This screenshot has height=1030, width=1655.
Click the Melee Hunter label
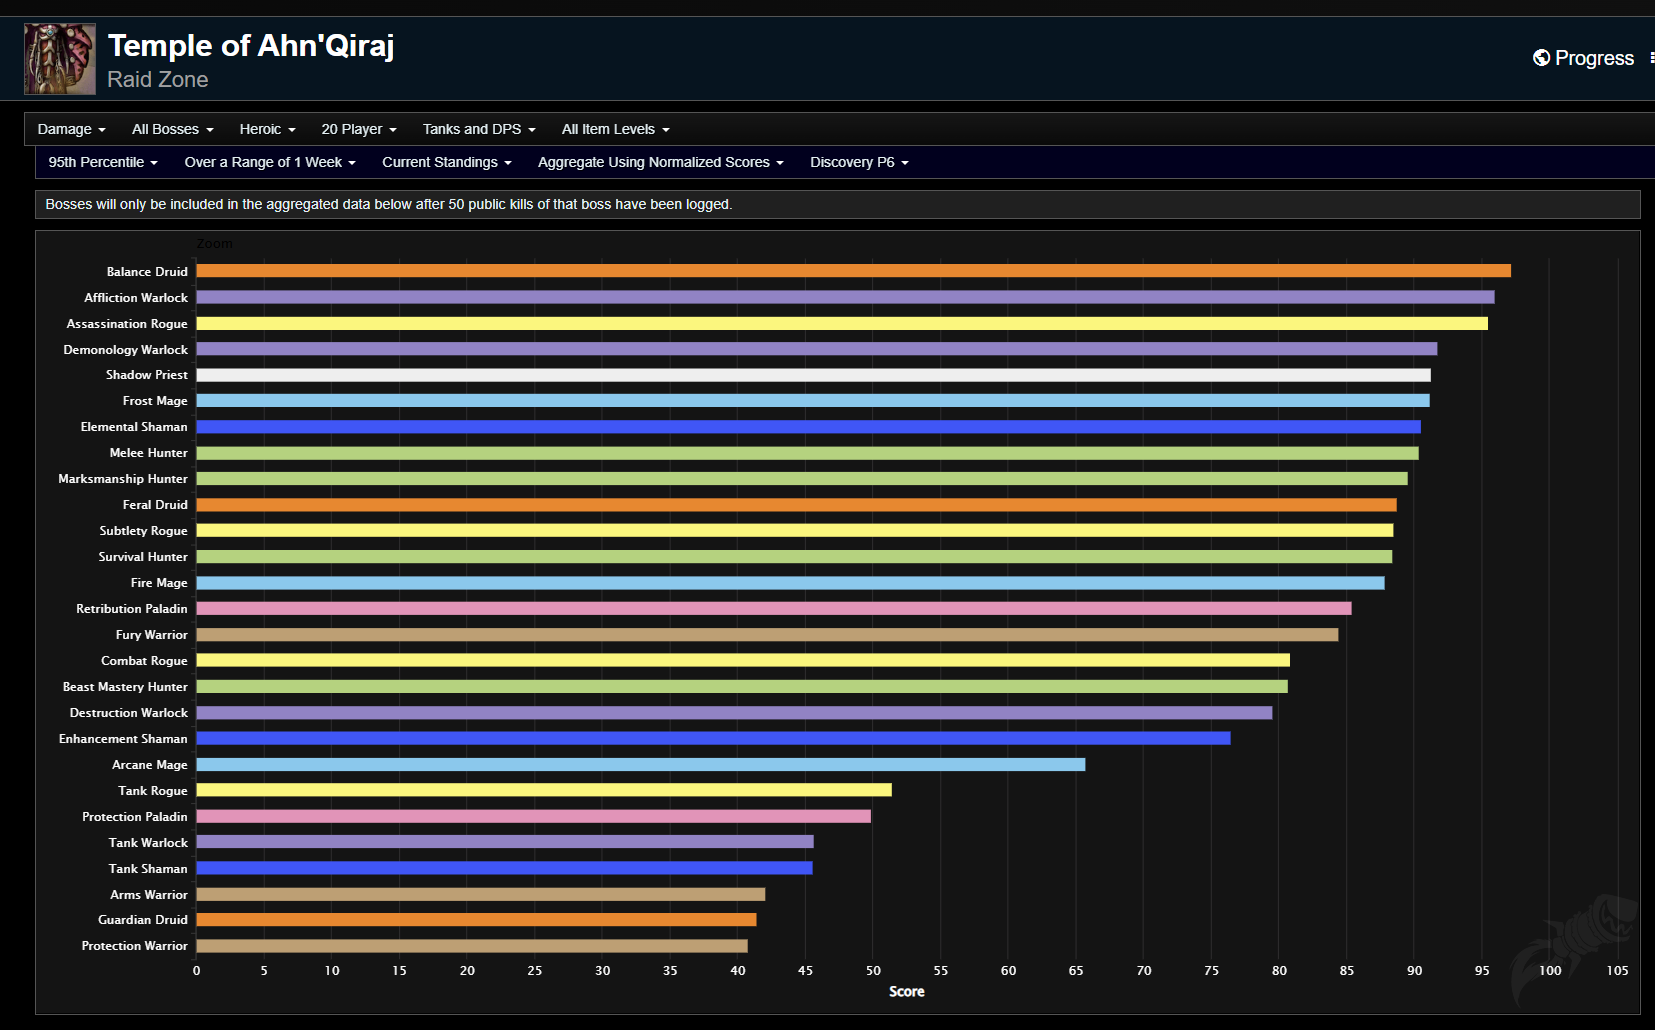click(148, 453)
